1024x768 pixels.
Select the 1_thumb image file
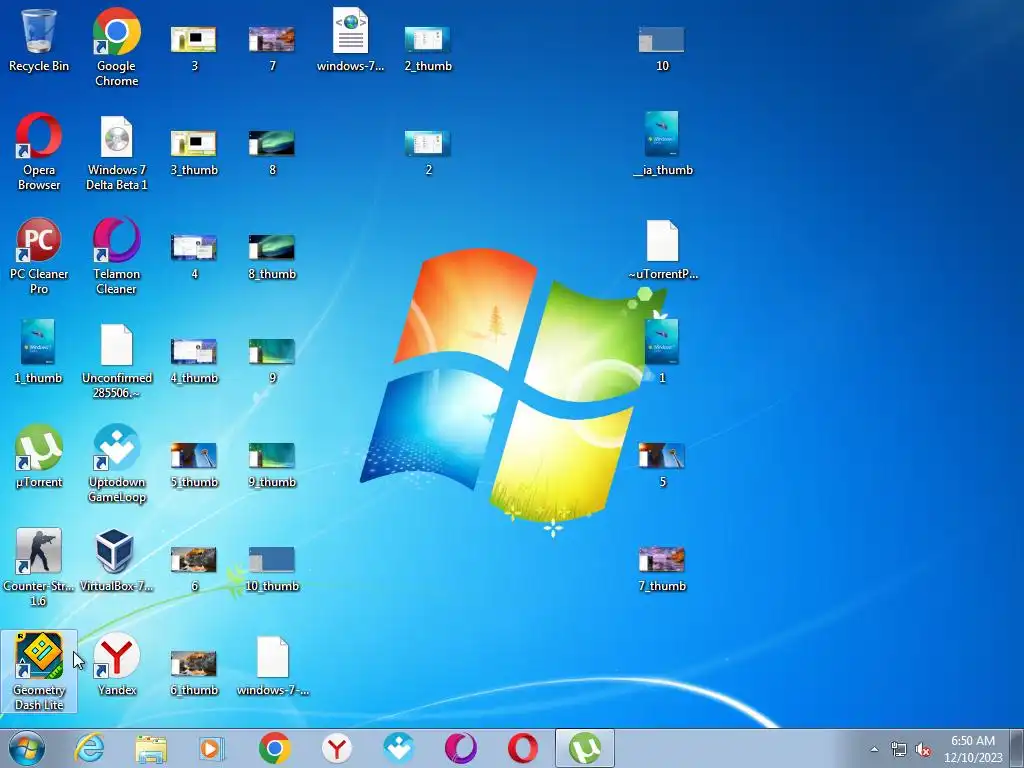coord(39,351)
